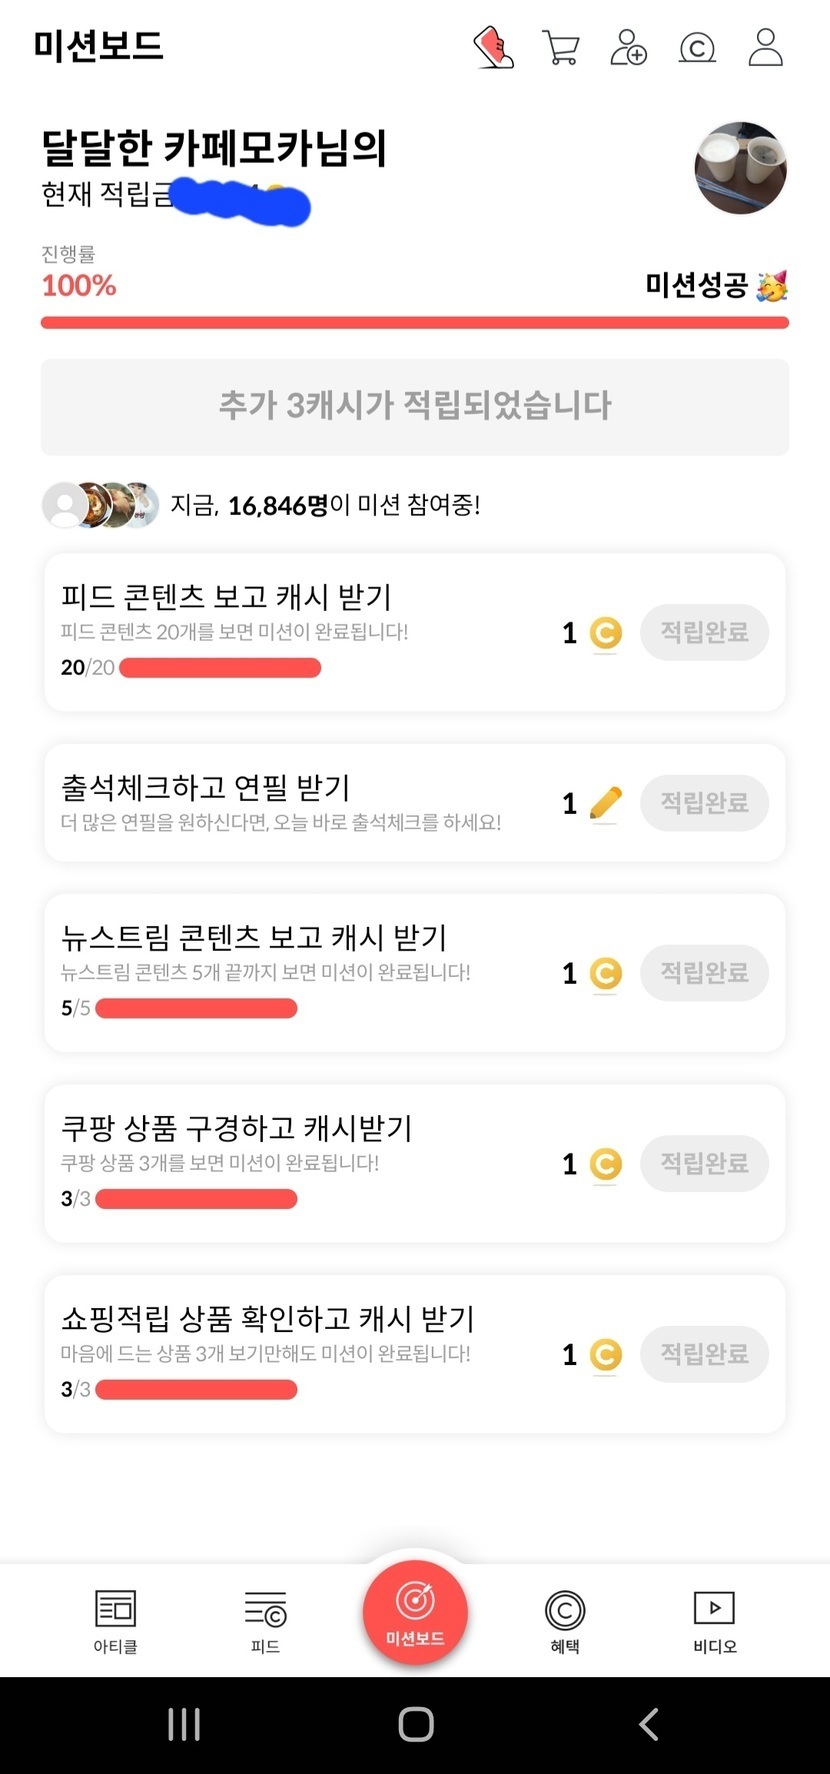Open the 뉴스트림 콘텐츠 mission card
This screenshot has height=1774, width=830.
[x=300, y=972]
